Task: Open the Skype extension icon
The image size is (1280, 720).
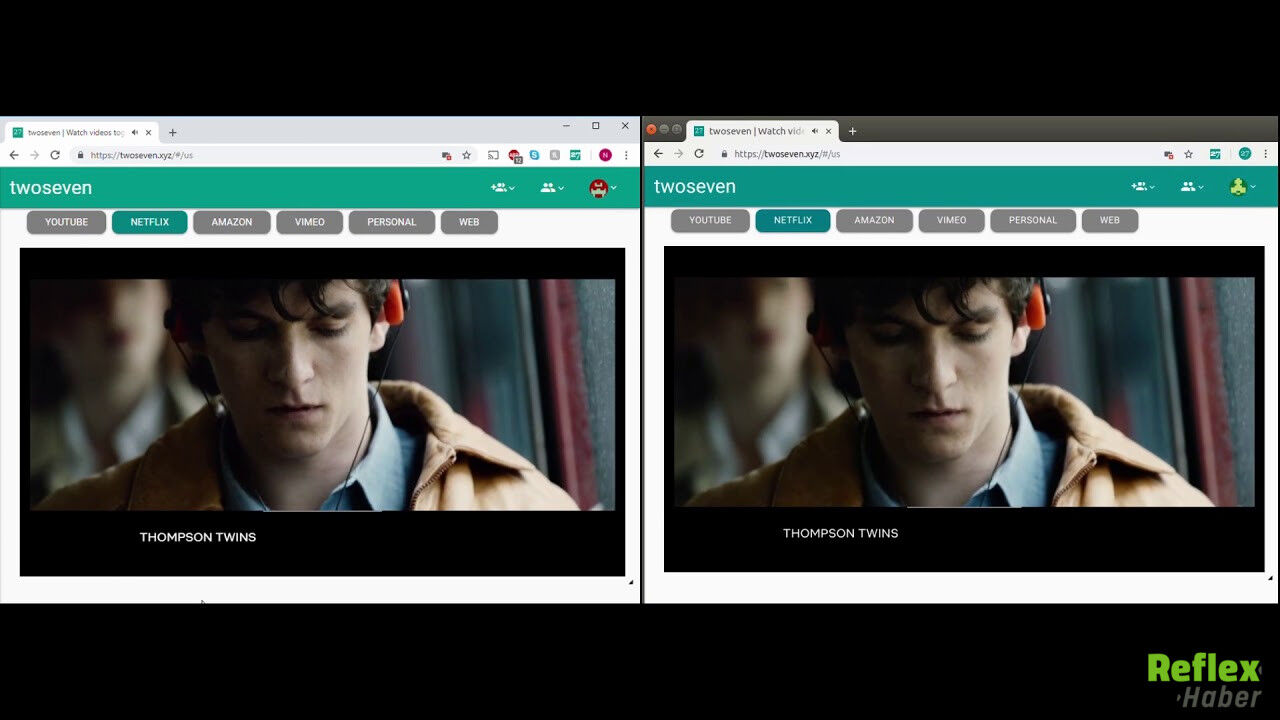Action: [535, 155]
